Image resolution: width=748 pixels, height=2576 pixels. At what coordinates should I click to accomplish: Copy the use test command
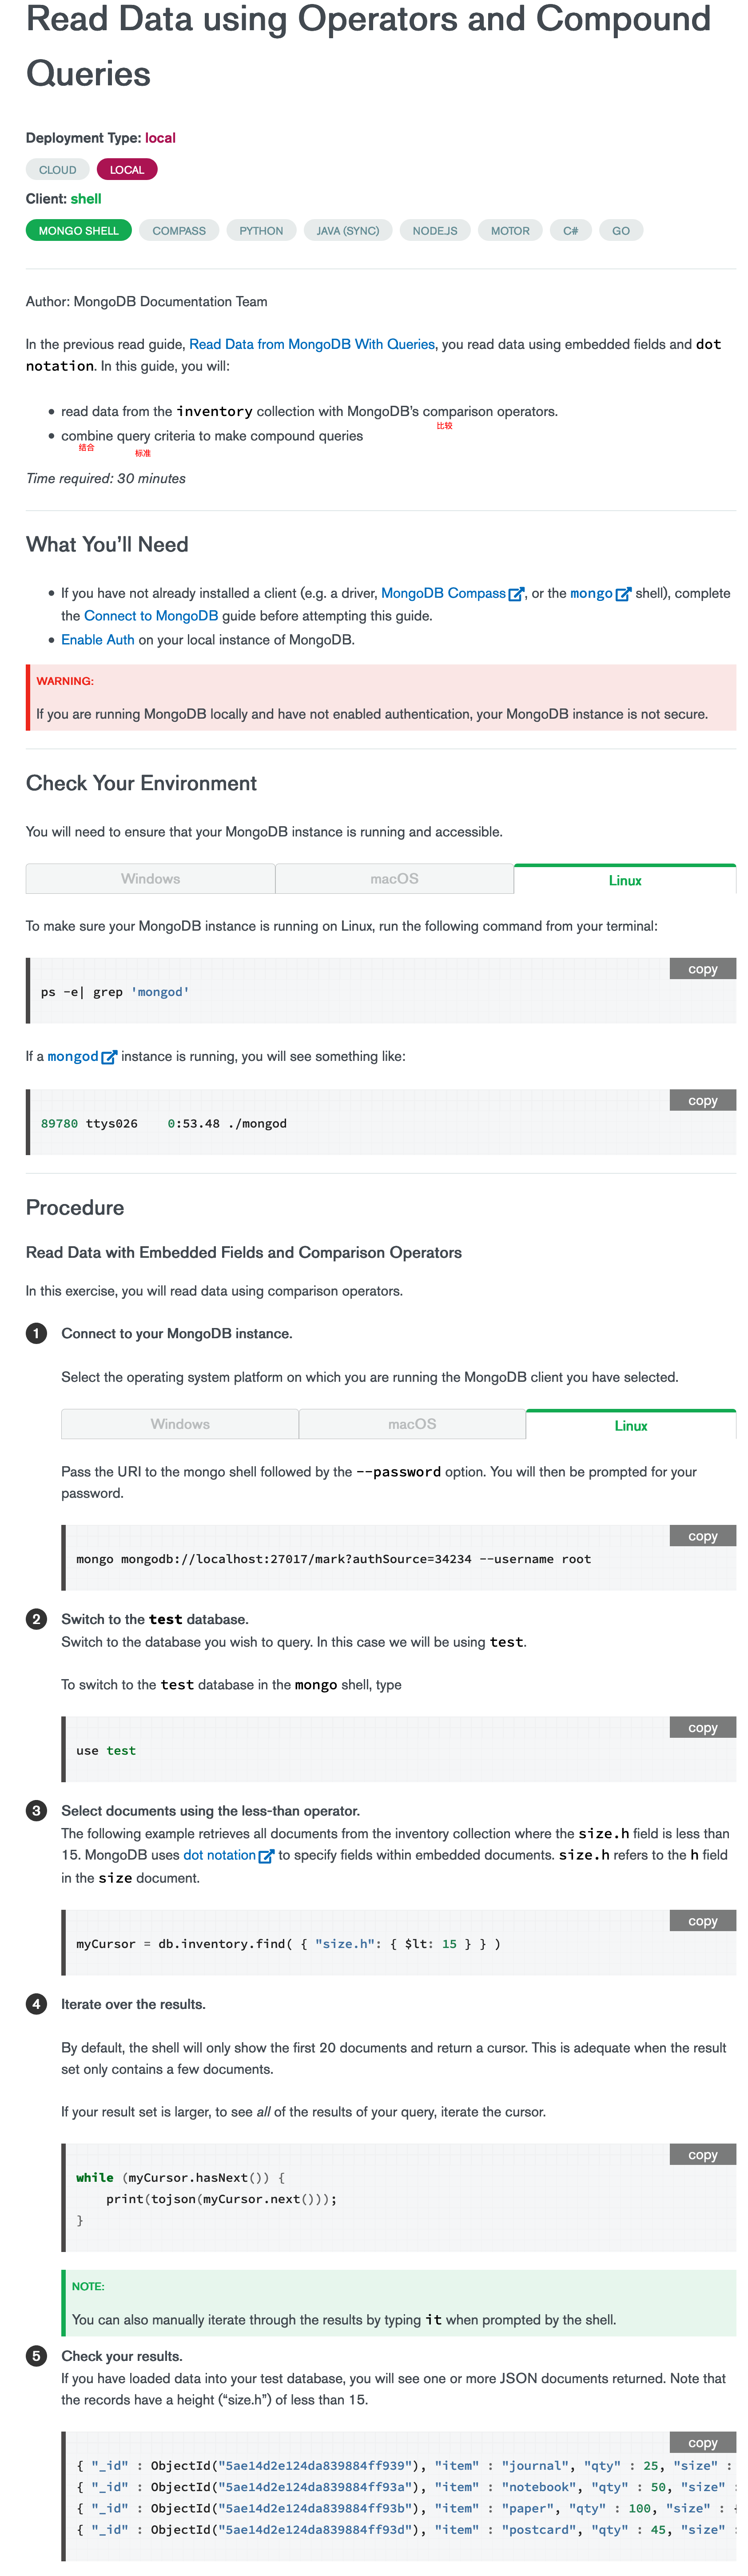tap(703, 1728)
